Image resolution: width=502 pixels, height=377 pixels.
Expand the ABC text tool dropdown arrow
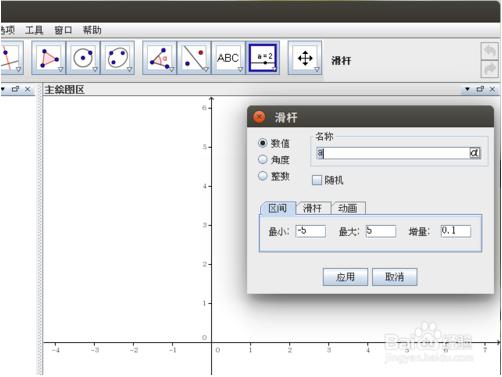click(240, 69)
